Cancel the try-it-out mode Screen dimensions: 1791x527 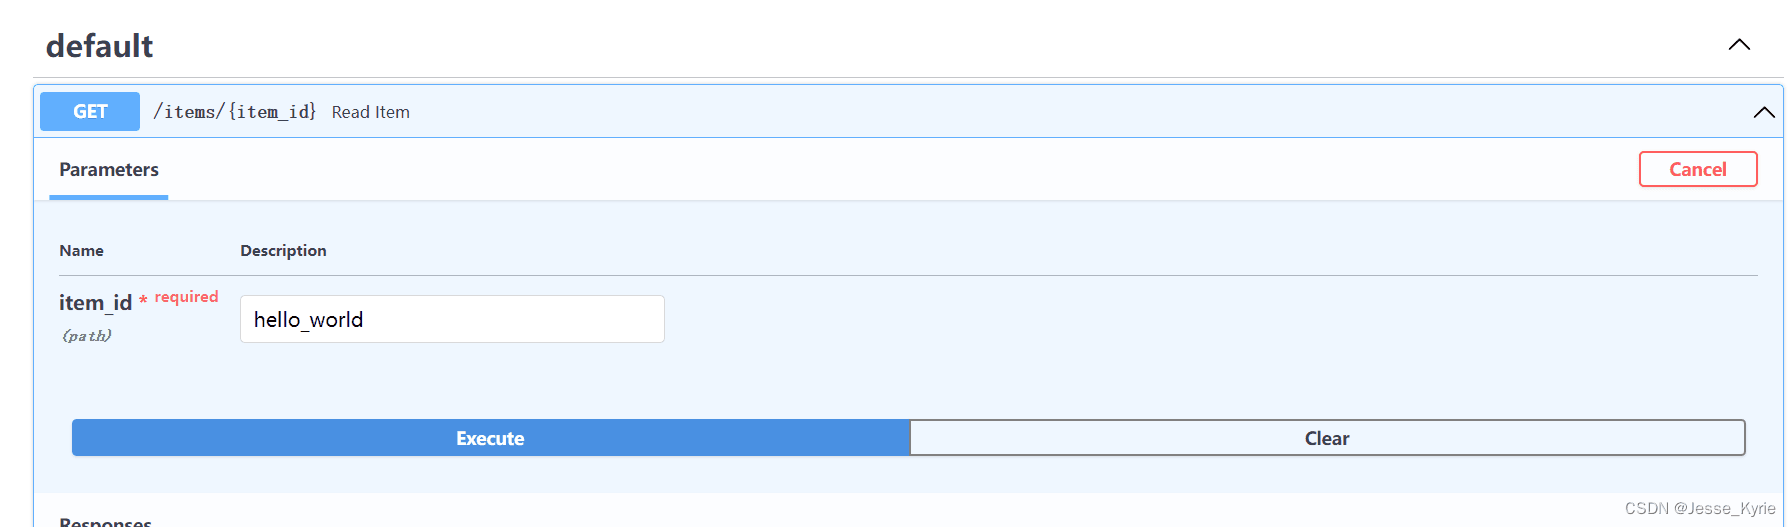1698,169
